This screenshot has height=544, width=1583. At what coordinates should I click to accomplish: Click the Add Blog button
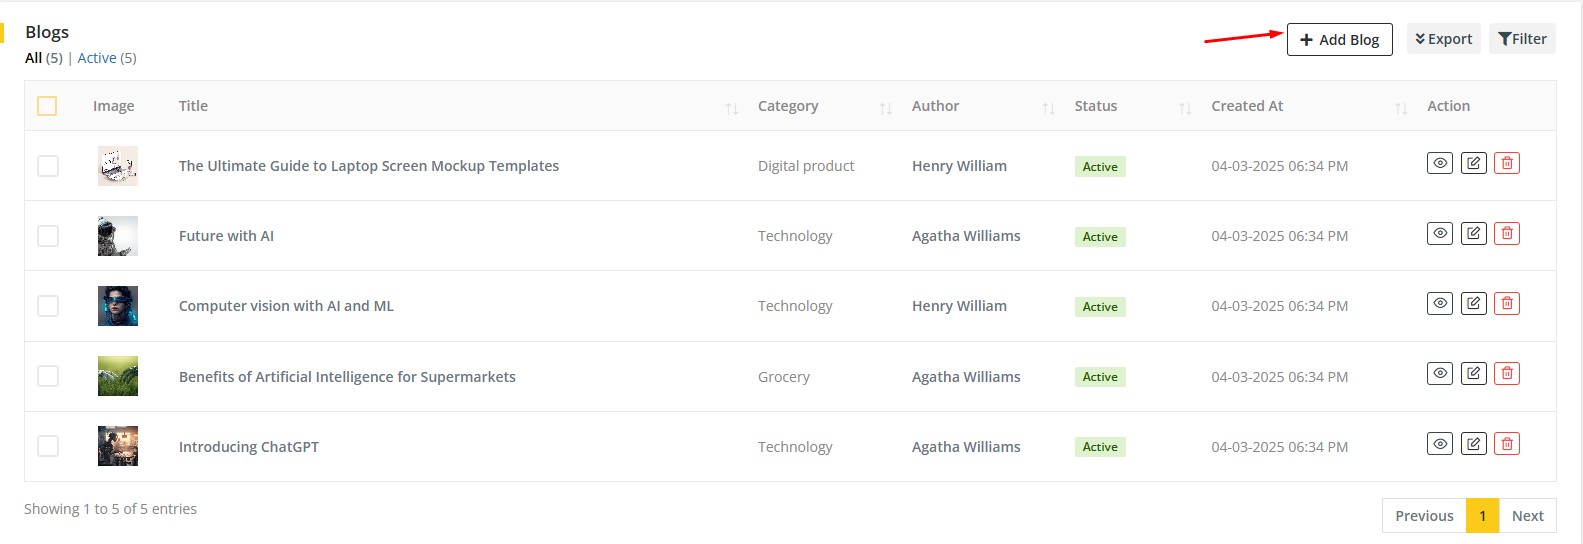pos(1339,39)
